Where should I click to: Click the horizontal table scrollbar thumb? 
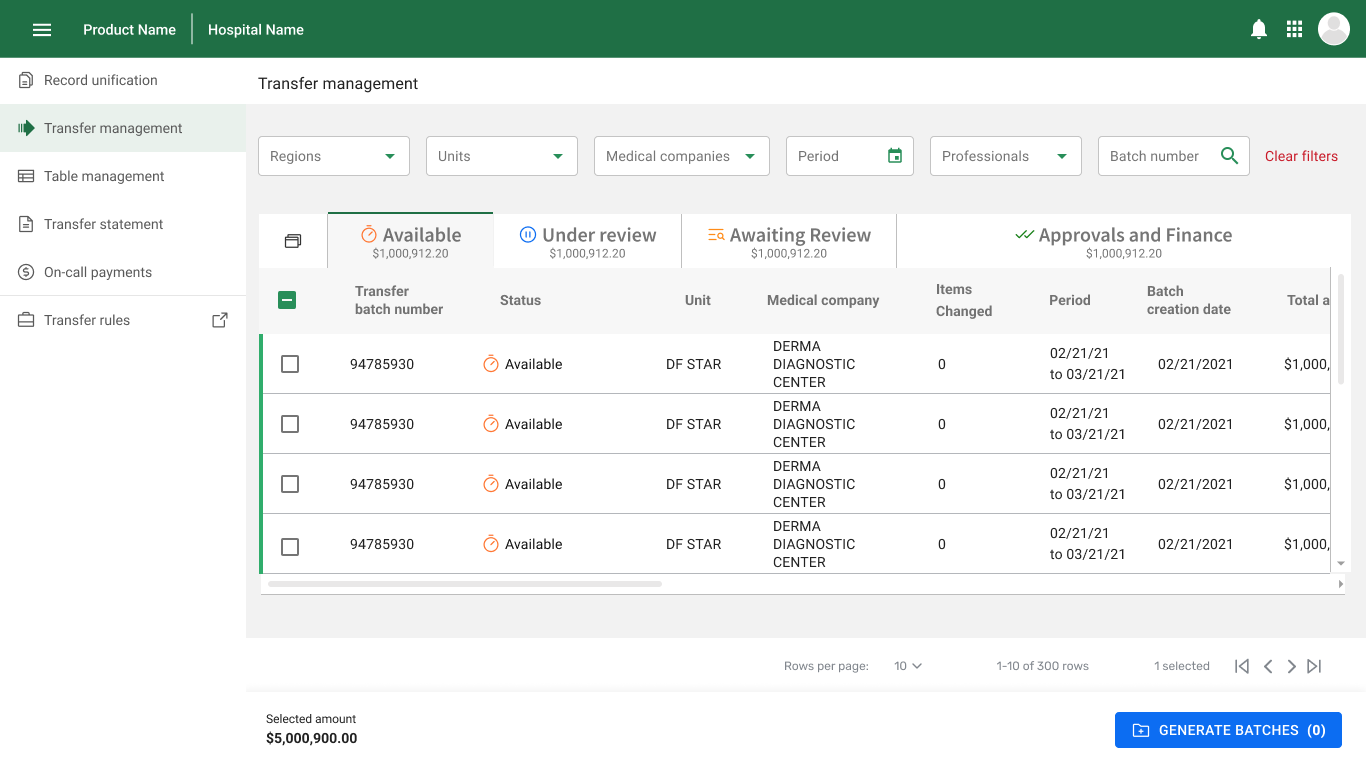[464, 583]
